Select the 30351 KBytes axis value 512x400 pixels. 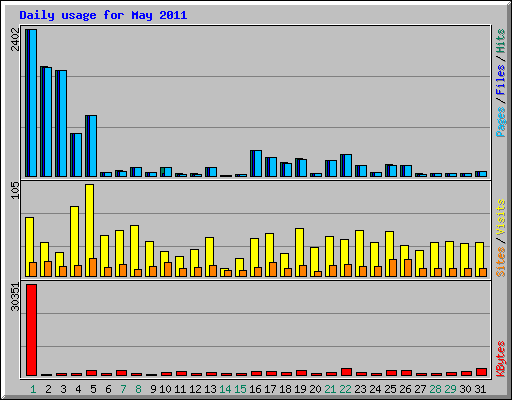(15, 297)
